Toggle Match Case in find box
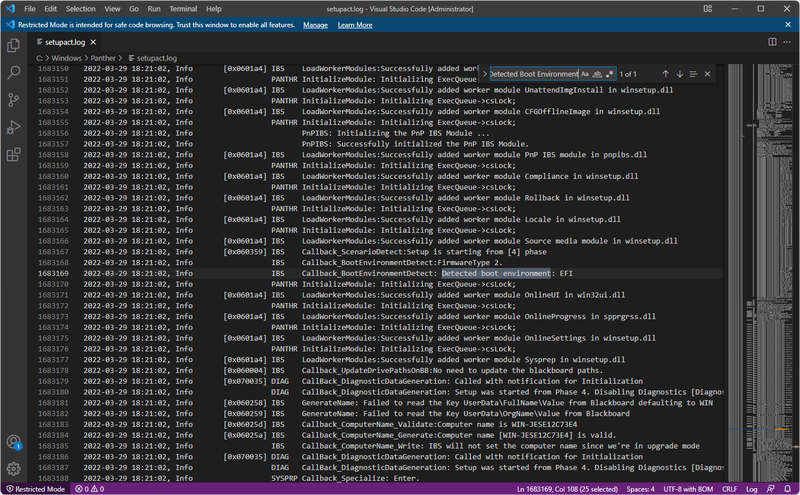Image resolution: width=800 pixels, height=495 pixels. coord(585,74)
